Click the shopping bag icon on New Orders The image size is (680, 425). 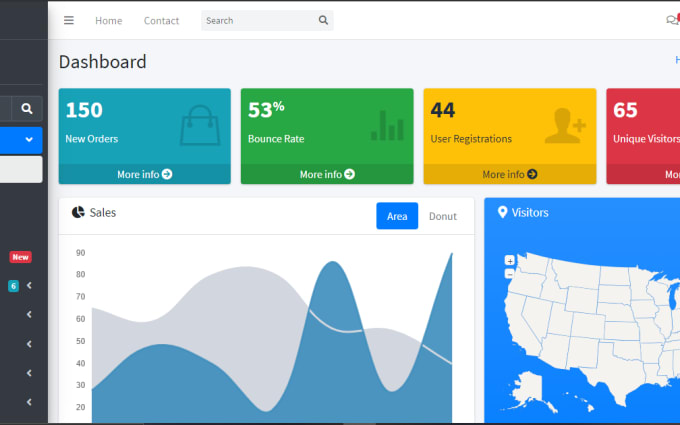[x=200, y=125]
